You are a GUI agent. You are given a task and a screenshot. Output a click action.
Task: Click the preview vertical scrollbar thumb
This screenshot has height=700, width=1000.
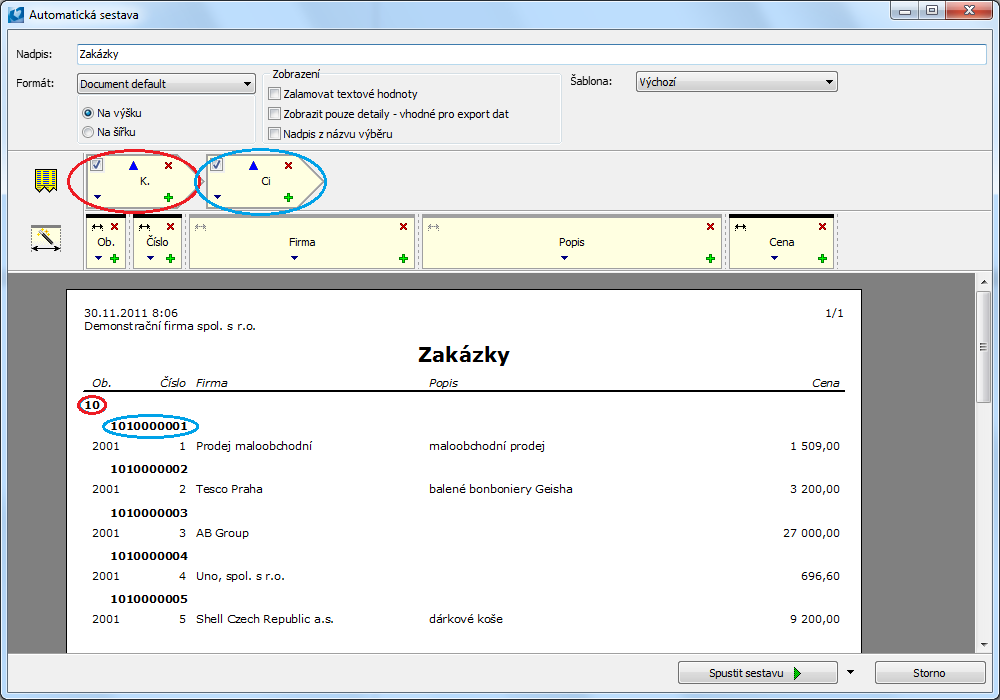click(x=983, y=347)
